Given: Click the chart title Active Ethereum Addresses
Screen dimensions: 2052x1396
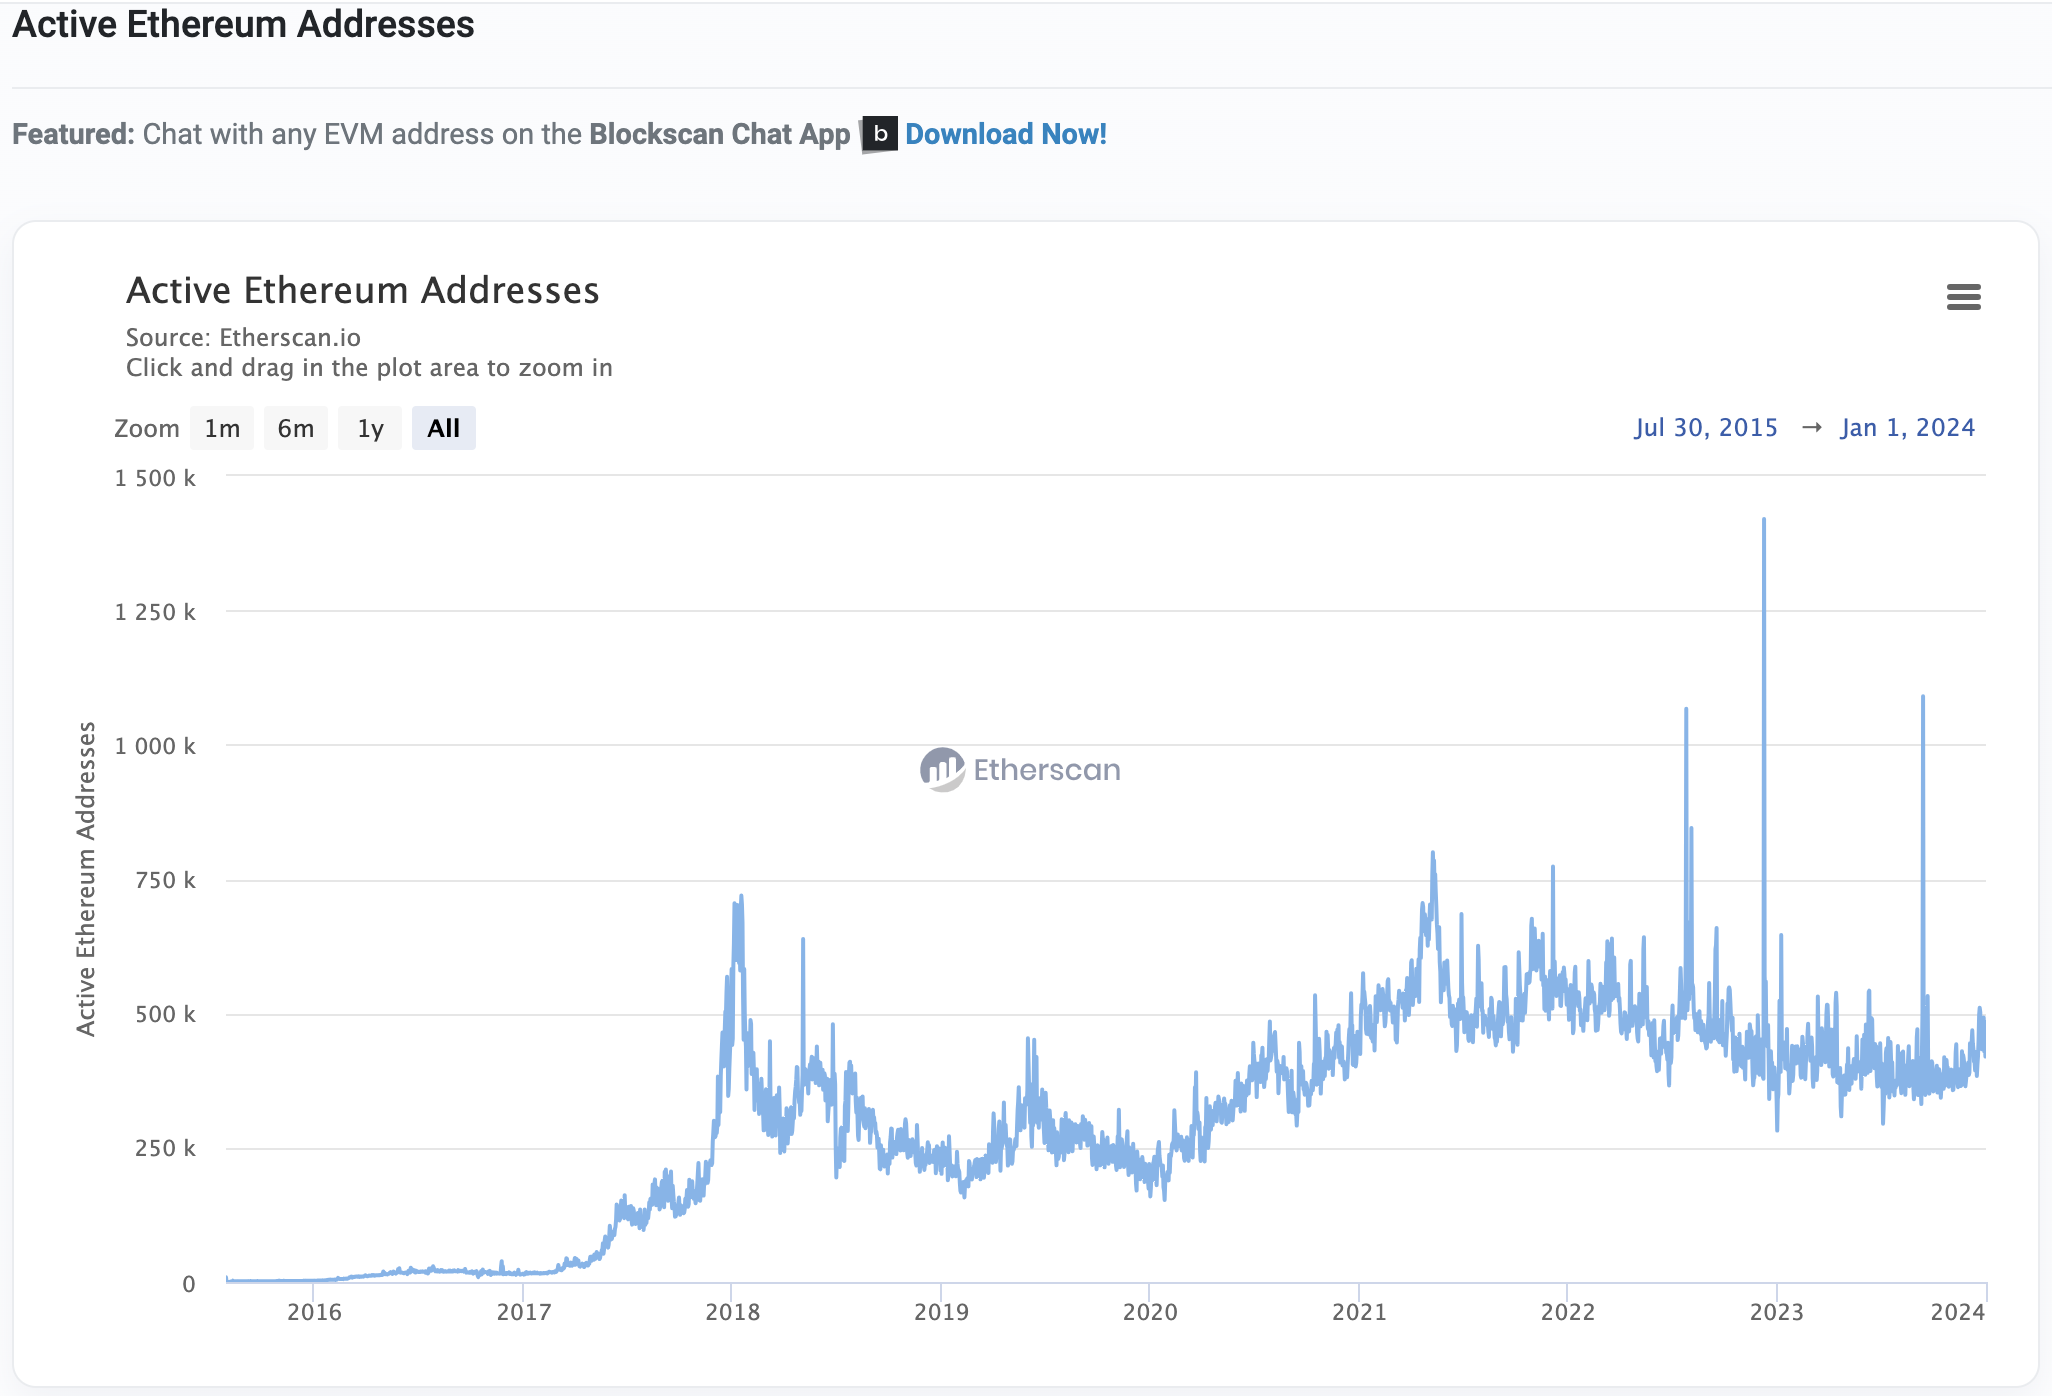Looking at the screenshot, I should (362, 291).
